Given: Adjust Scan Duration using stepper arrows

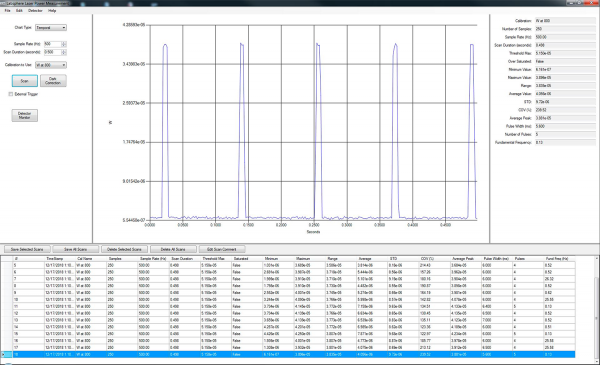Looking at the screenshot, I should click(x=64, y=52).
